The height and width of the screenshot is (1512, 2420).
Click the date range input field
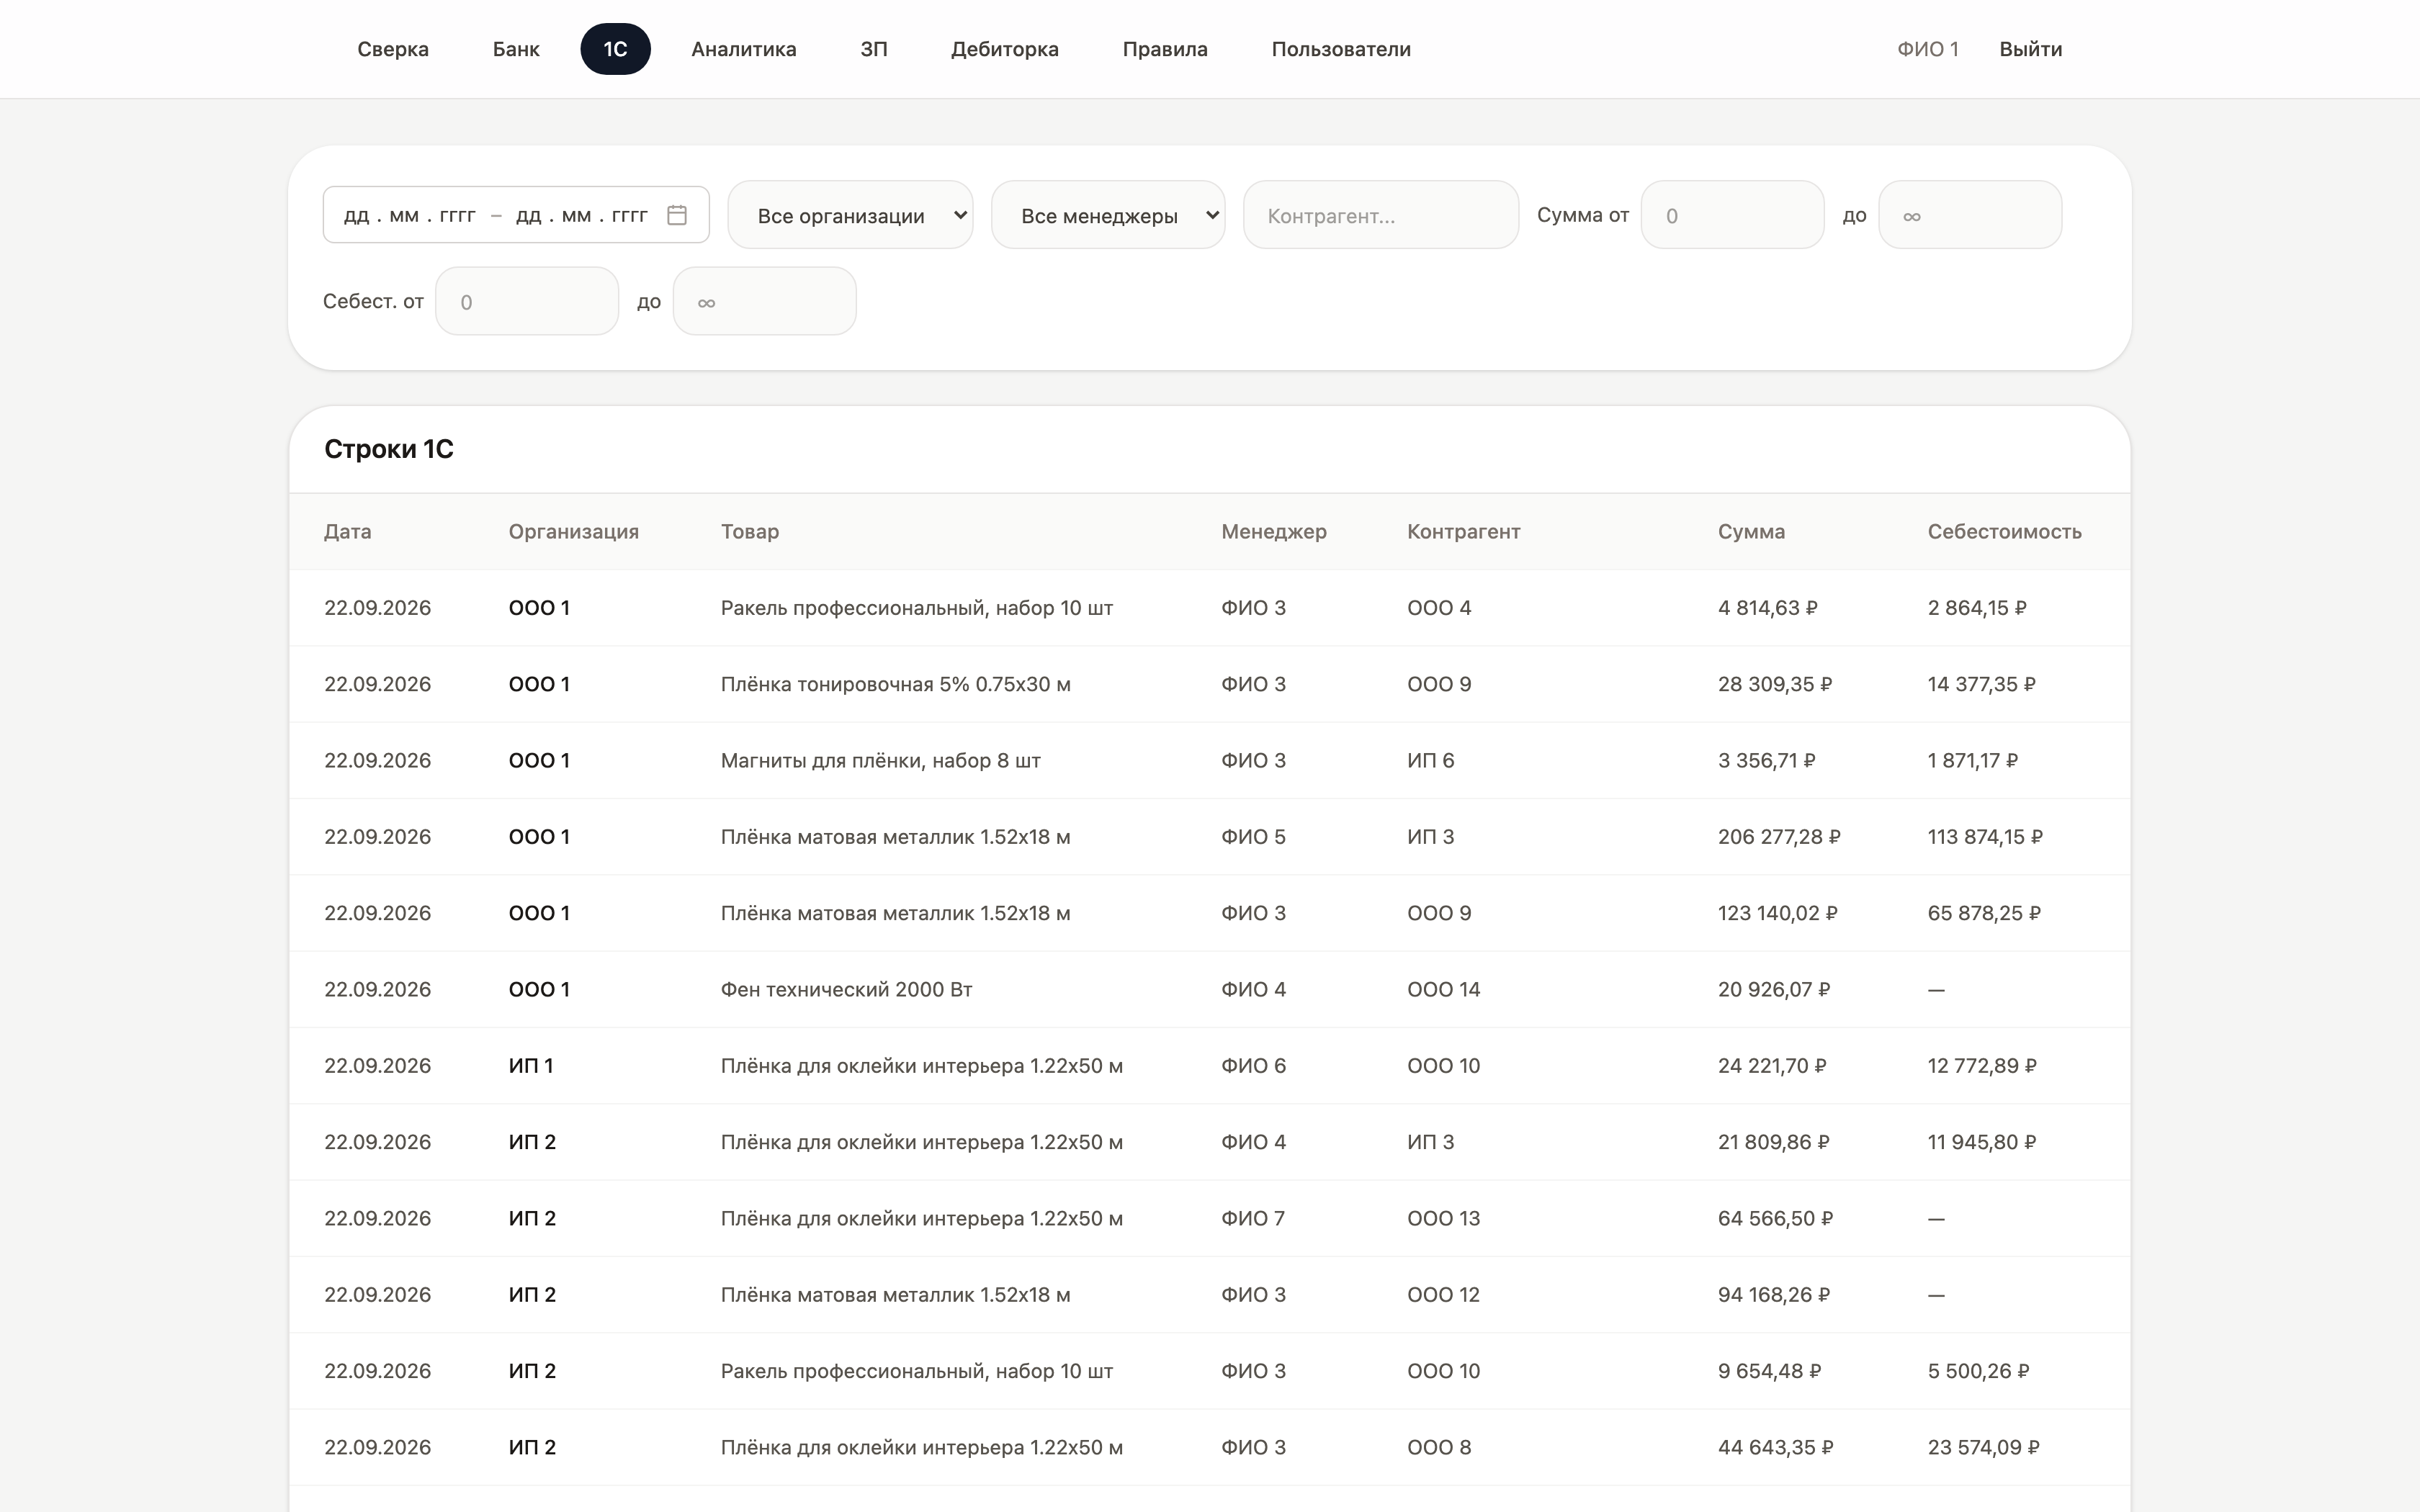(516, 215)
